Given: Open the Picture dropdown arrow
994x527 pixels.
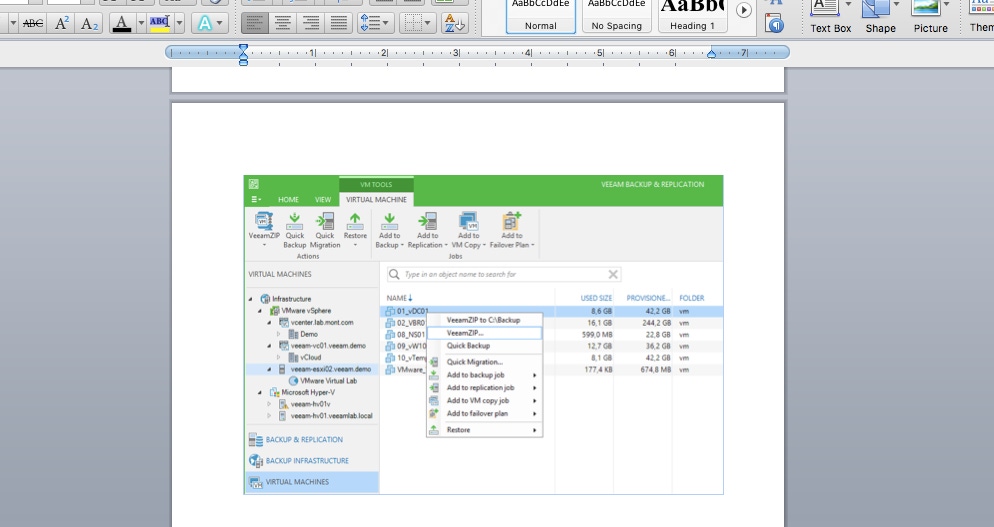Looking at the screenshot, I should pyautogui.click(x=946, y=4).
